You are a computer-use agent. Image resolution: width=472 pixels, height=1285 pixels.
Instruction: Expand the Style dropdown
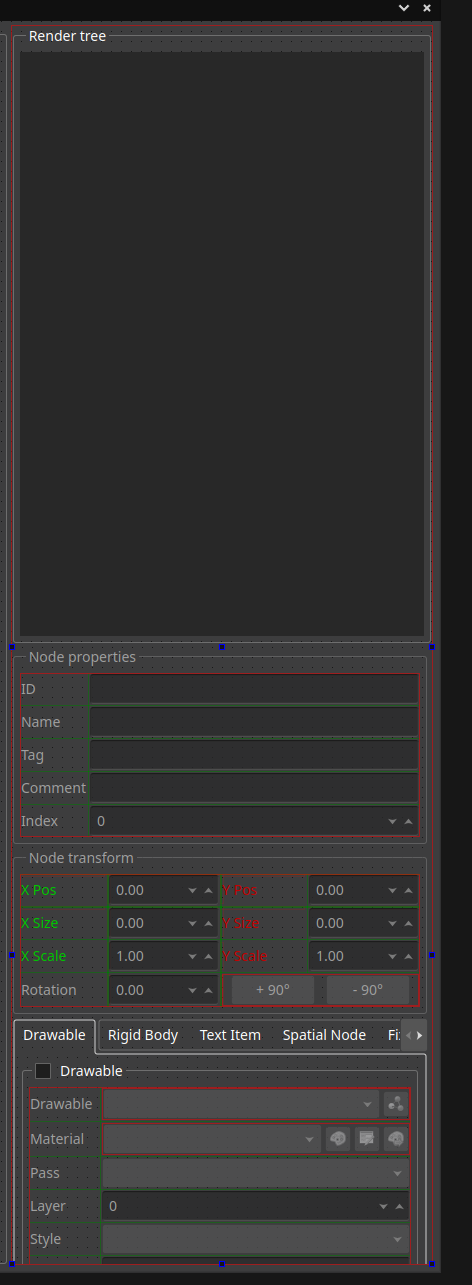(x=256, y=1239)
